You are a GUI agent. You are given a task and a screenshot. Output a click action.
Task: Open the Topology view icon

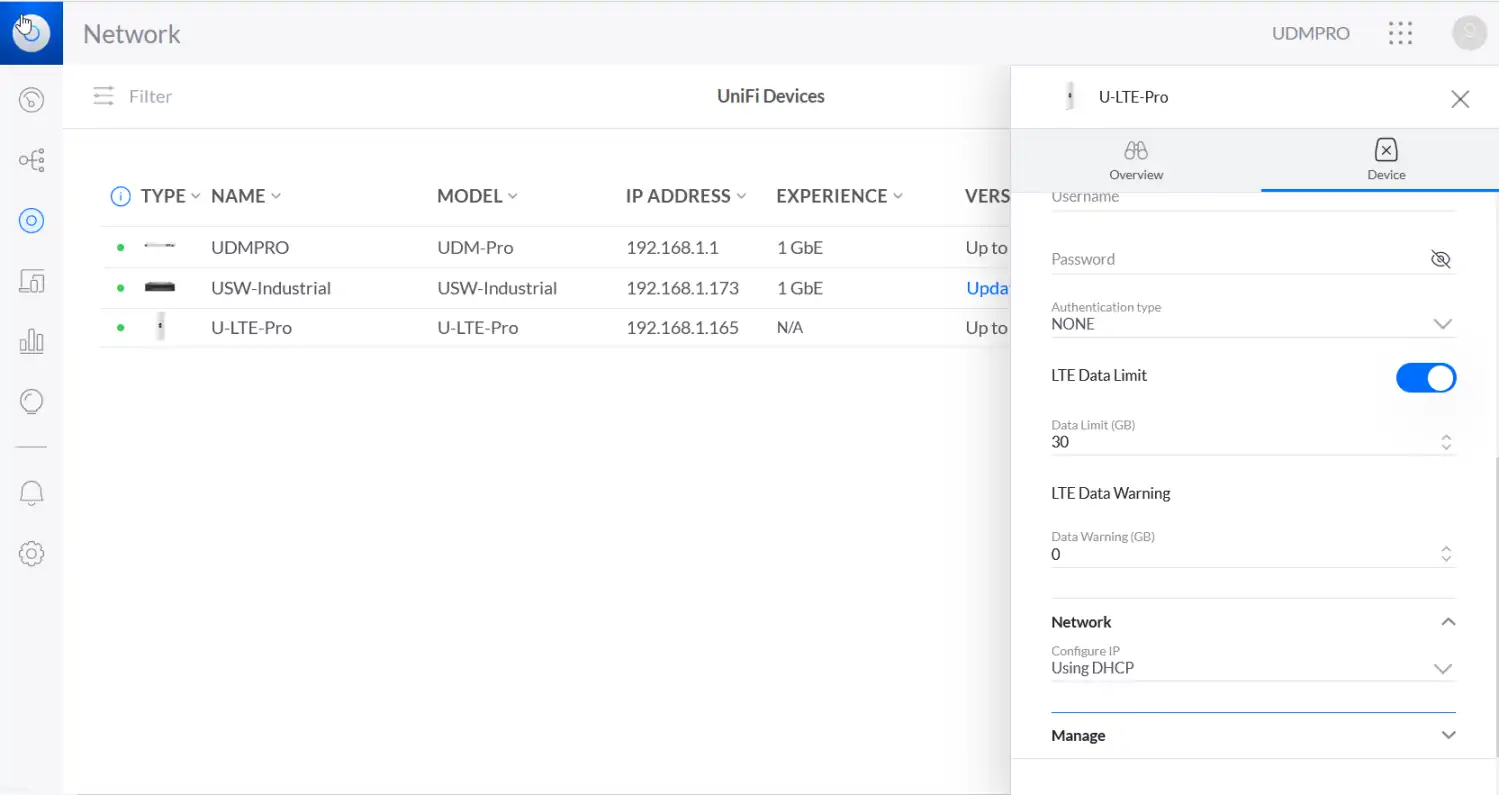[x=32, y=160]
